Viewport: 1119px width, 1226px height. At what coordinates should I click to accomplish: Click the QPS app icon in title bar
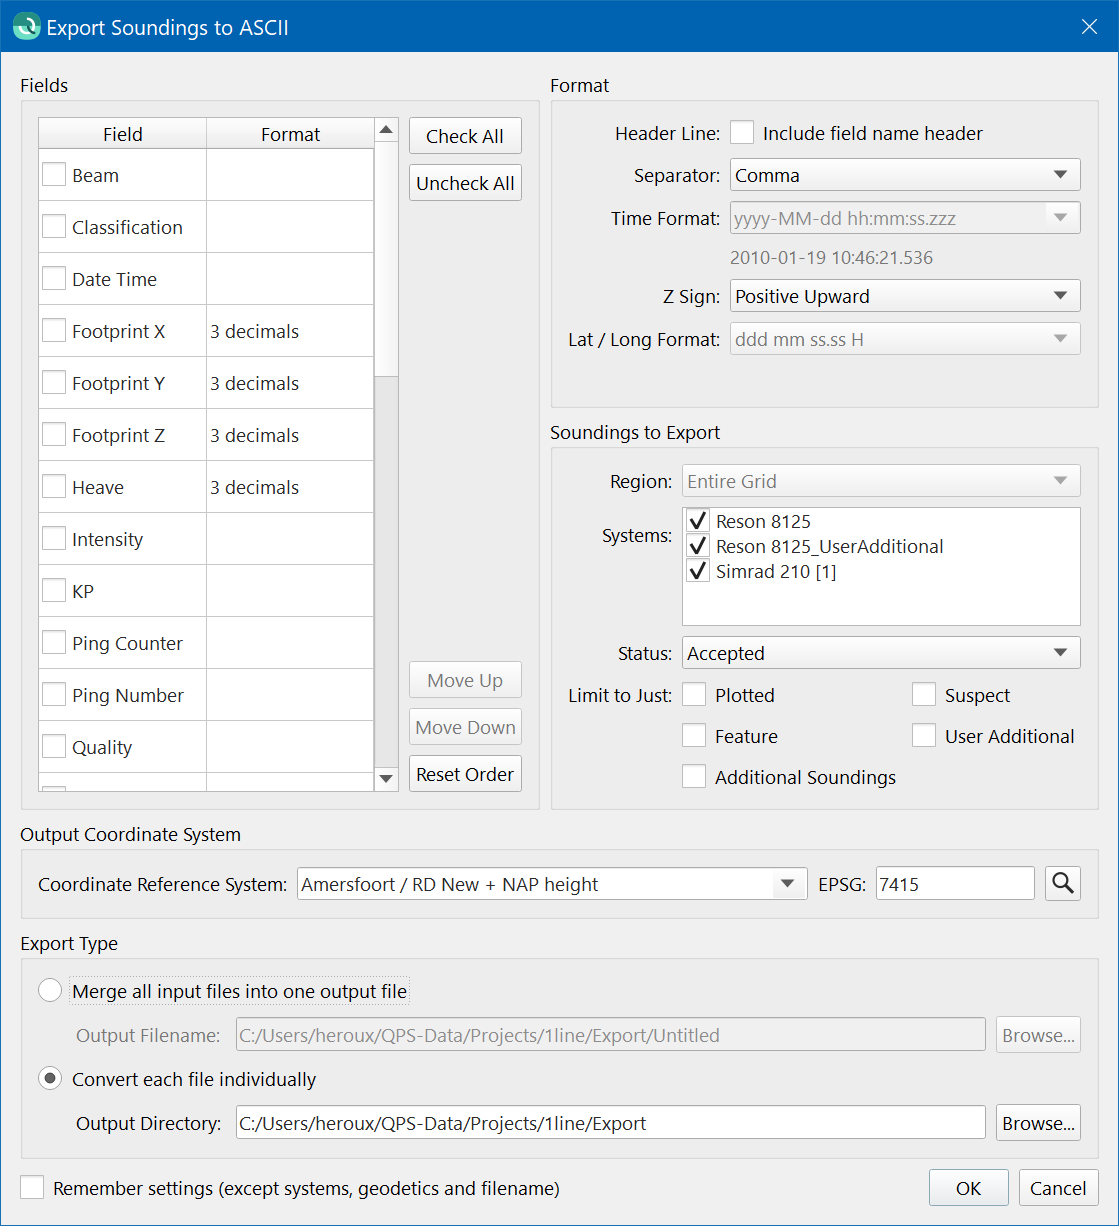27,27
